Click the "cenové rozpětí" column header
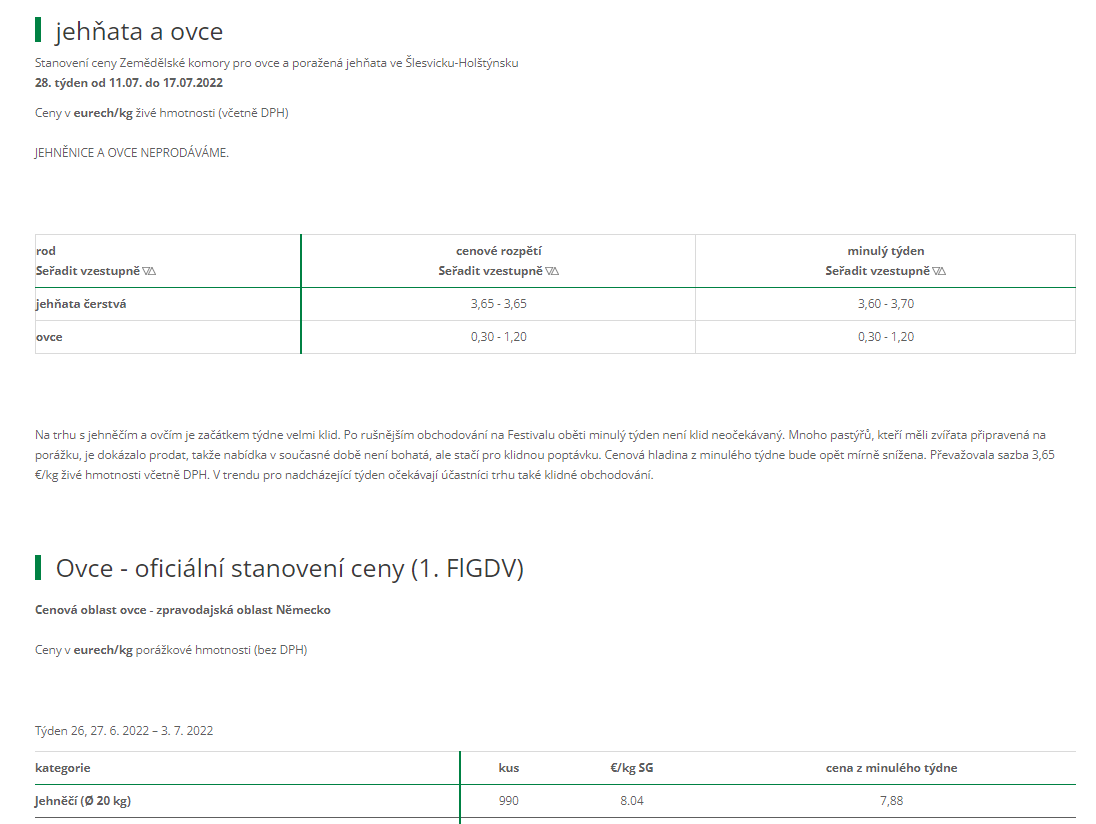The width and height of the screenshot is (1096, 824). click(x=498, y=251)
